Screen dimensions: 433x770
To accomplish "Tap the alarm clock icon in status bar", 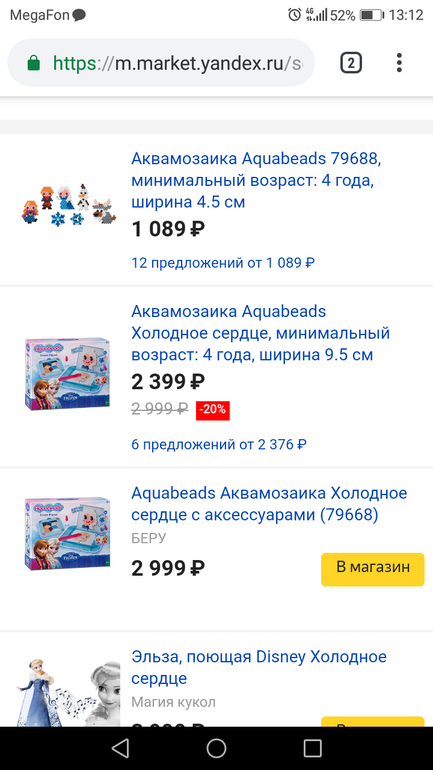I will 294,15.
